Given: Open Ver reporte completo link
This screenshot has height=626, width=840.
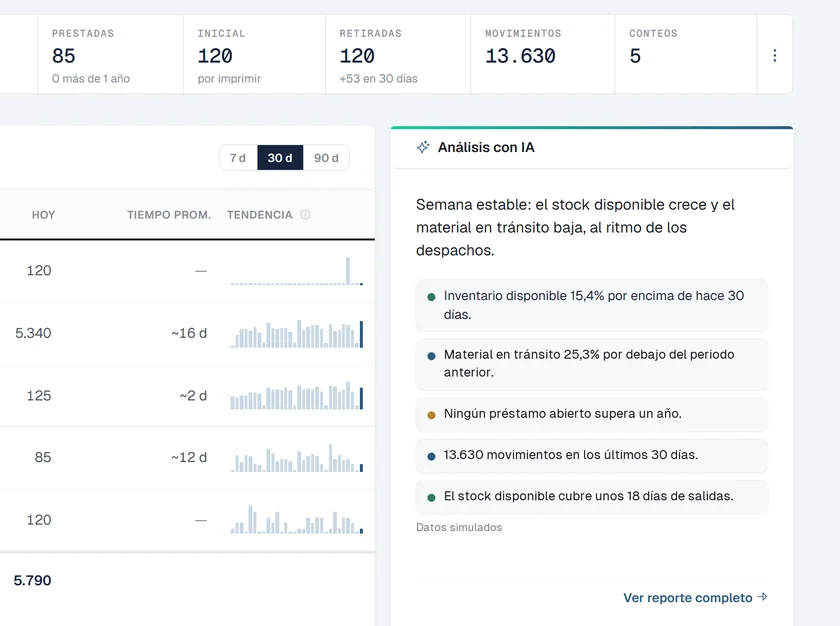Looking at the screenshot, I should coord(695,598).
